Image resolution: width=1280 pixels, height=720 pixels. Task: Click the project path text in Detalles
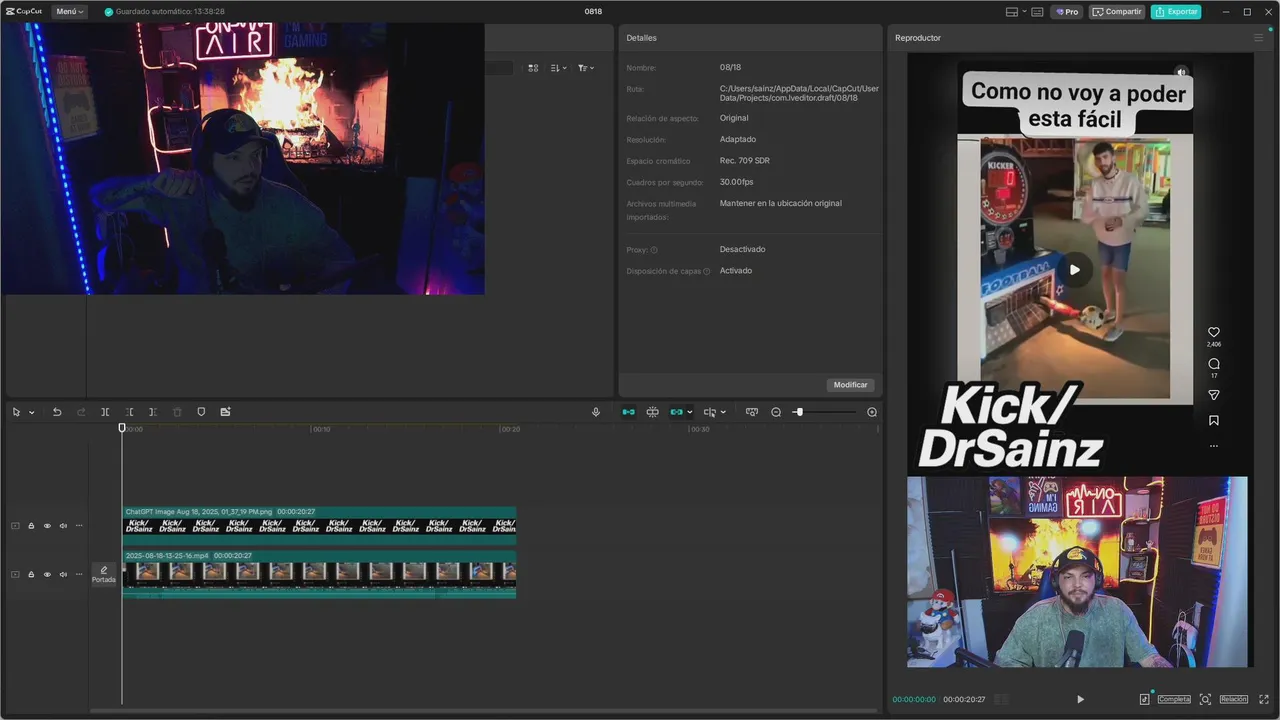coord(799,93)
